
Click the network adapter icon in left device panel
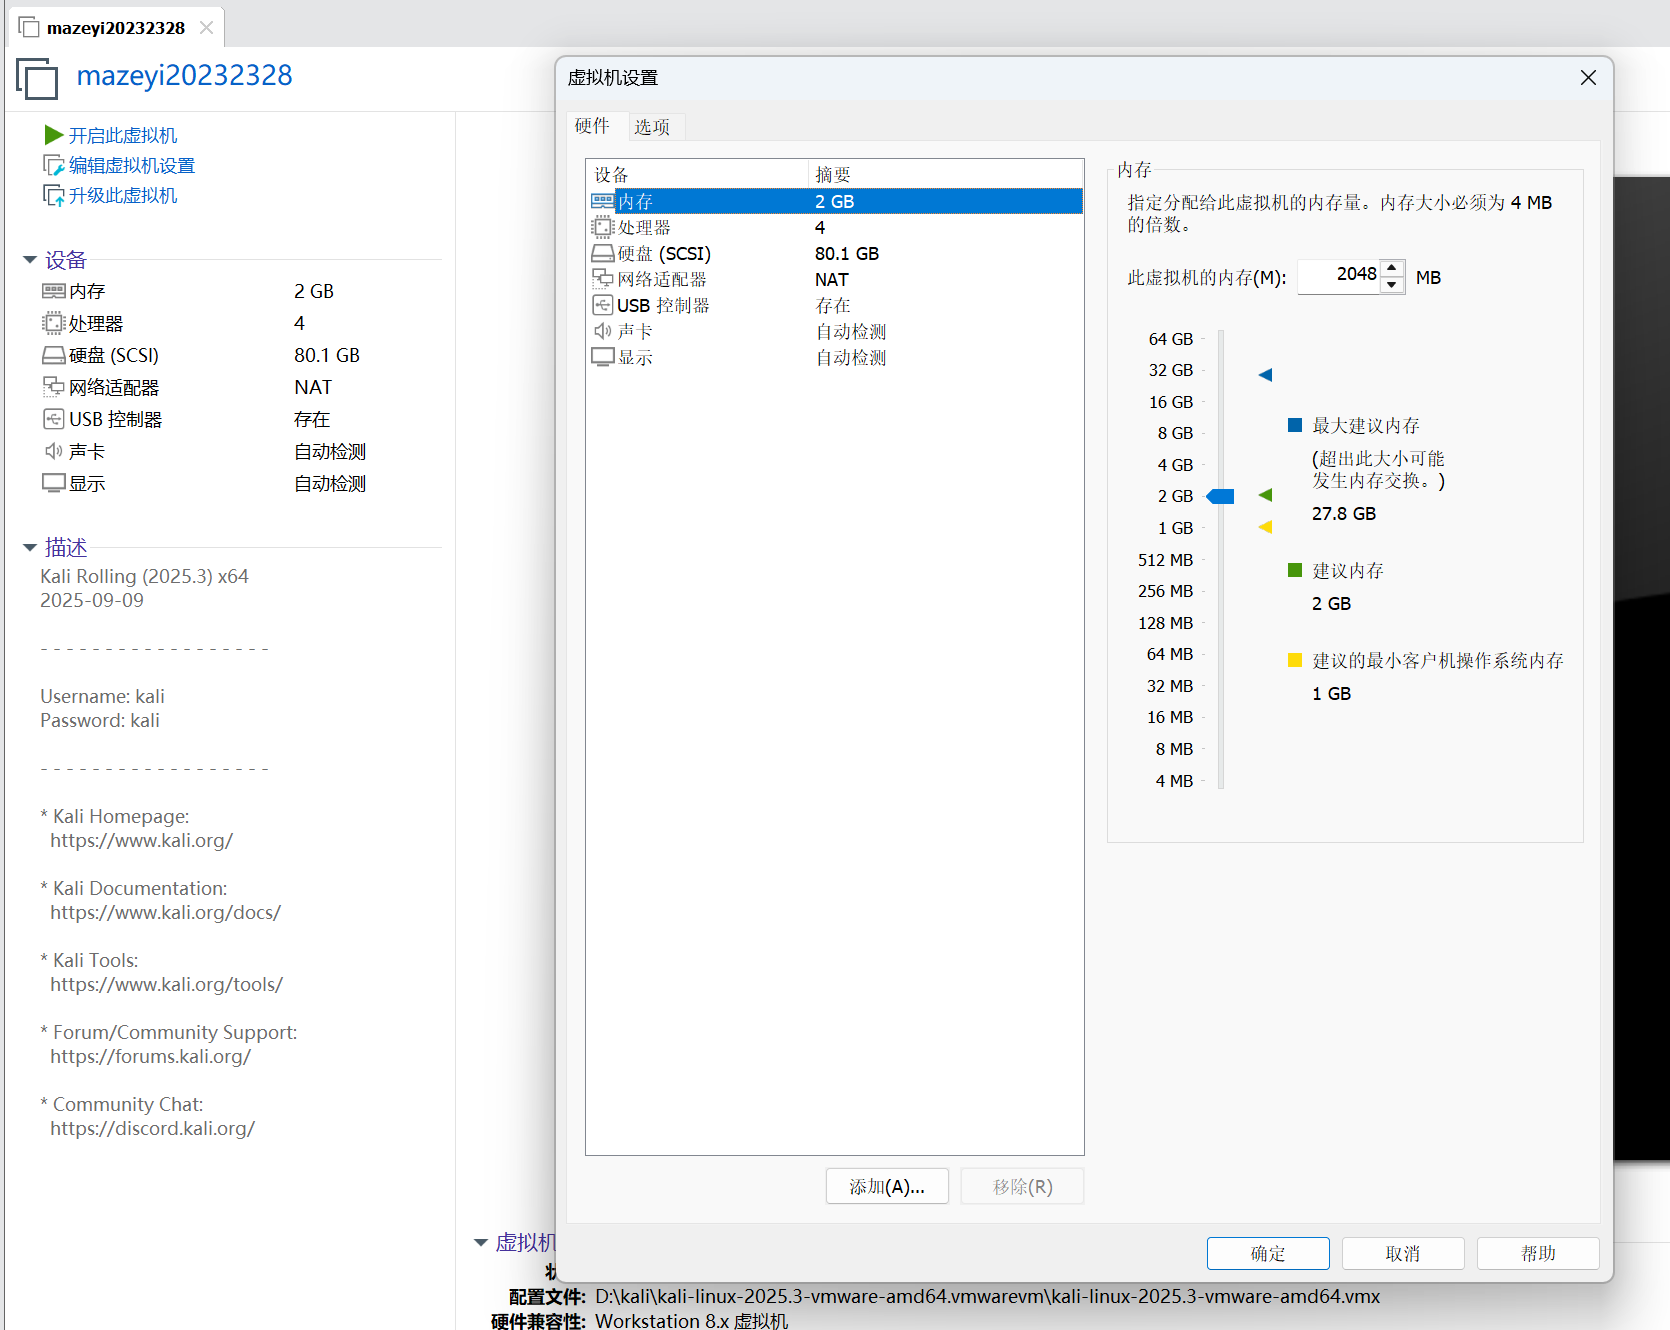click(54, 387)
